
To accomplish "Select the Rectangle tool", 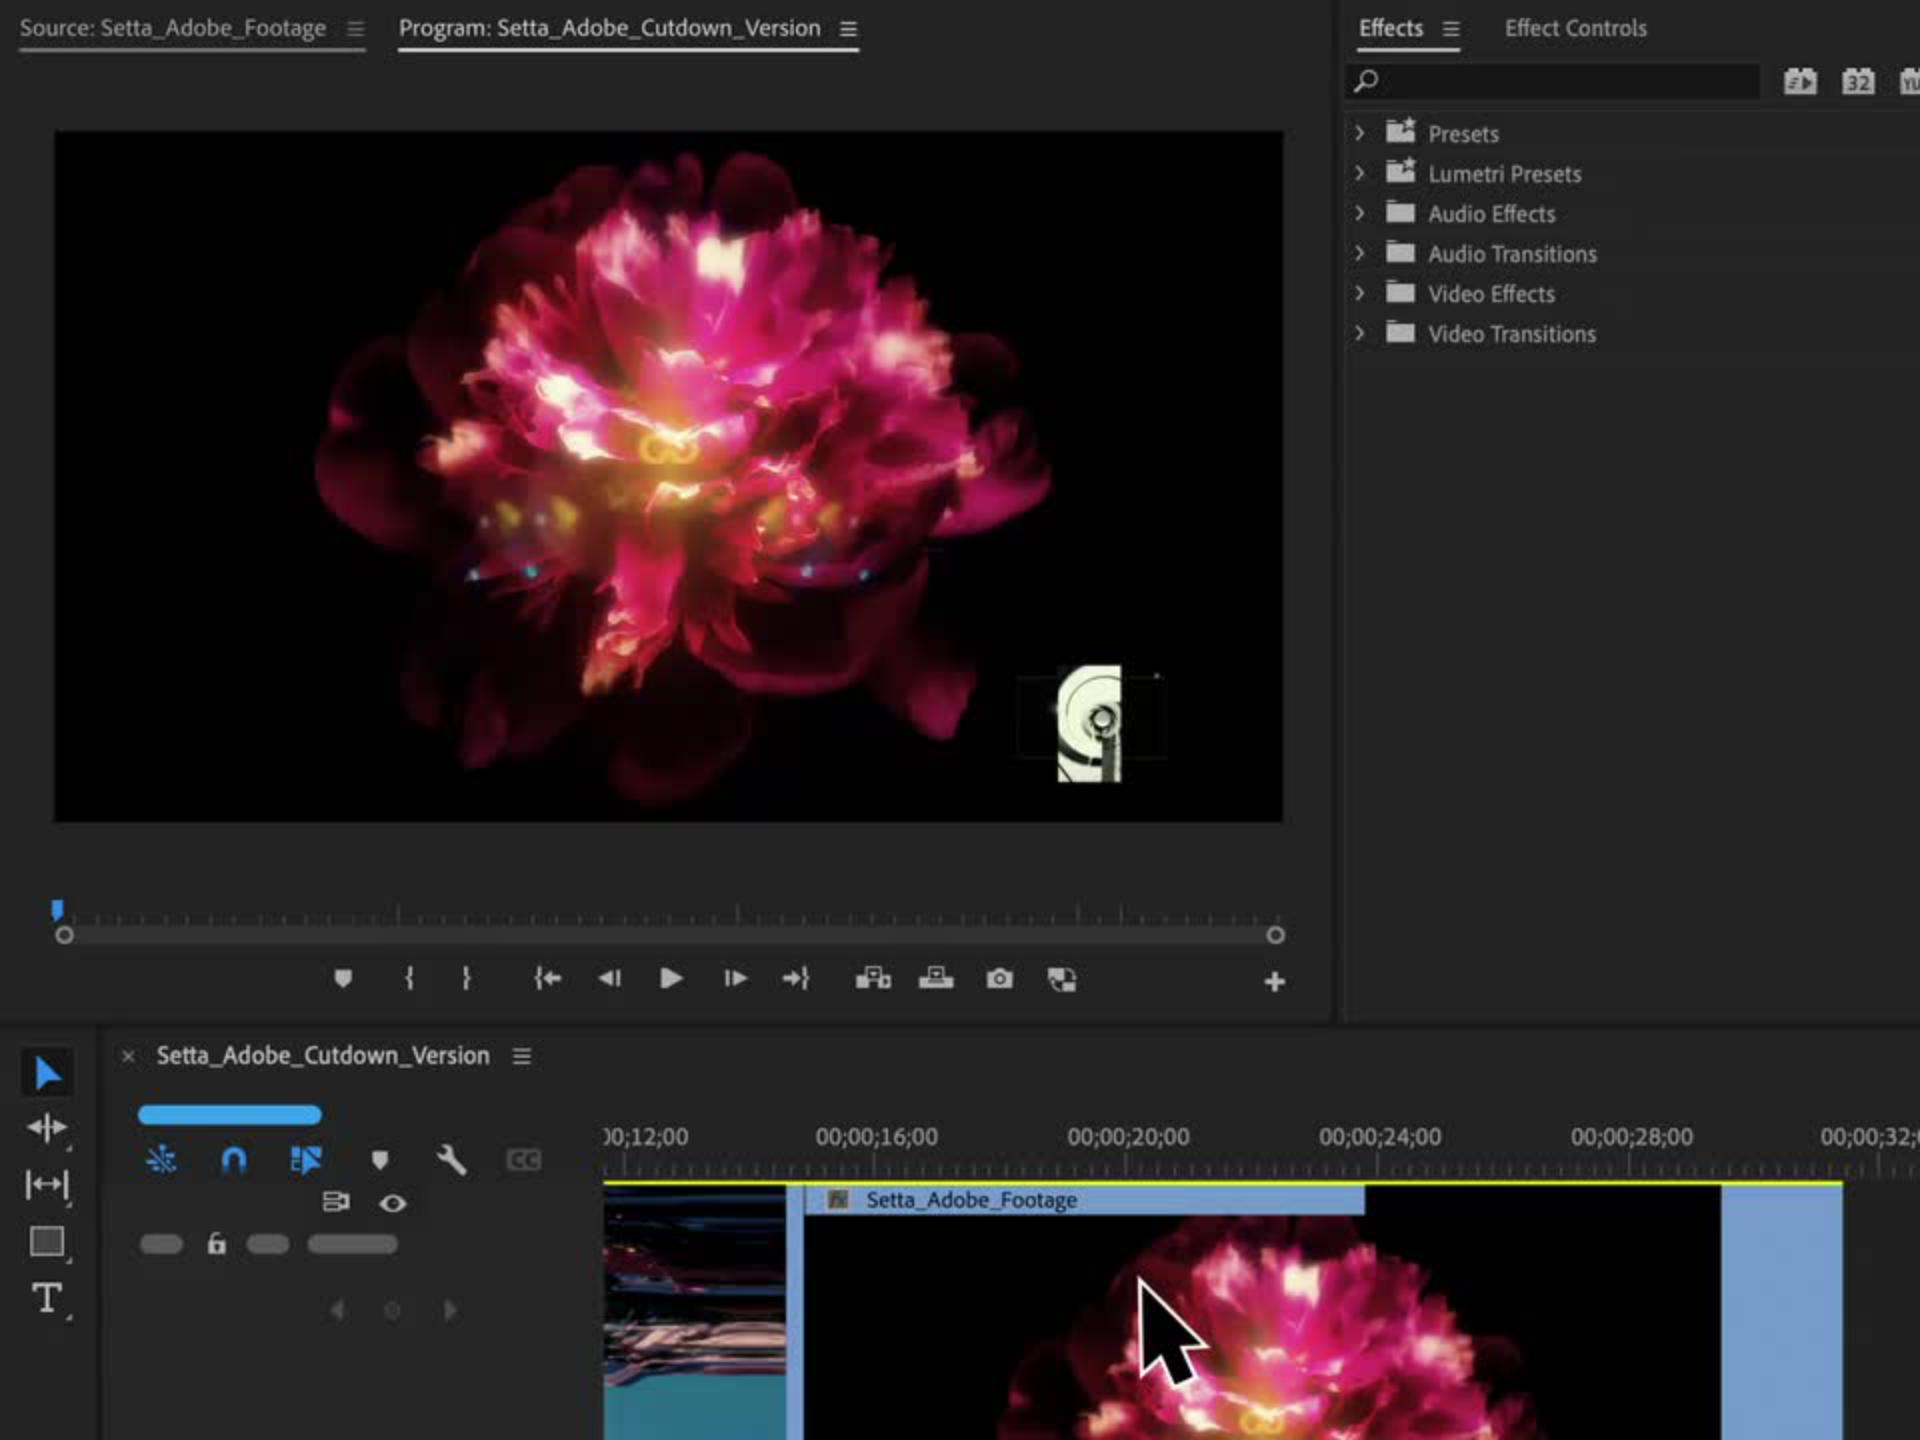I will coord(47,1241).
